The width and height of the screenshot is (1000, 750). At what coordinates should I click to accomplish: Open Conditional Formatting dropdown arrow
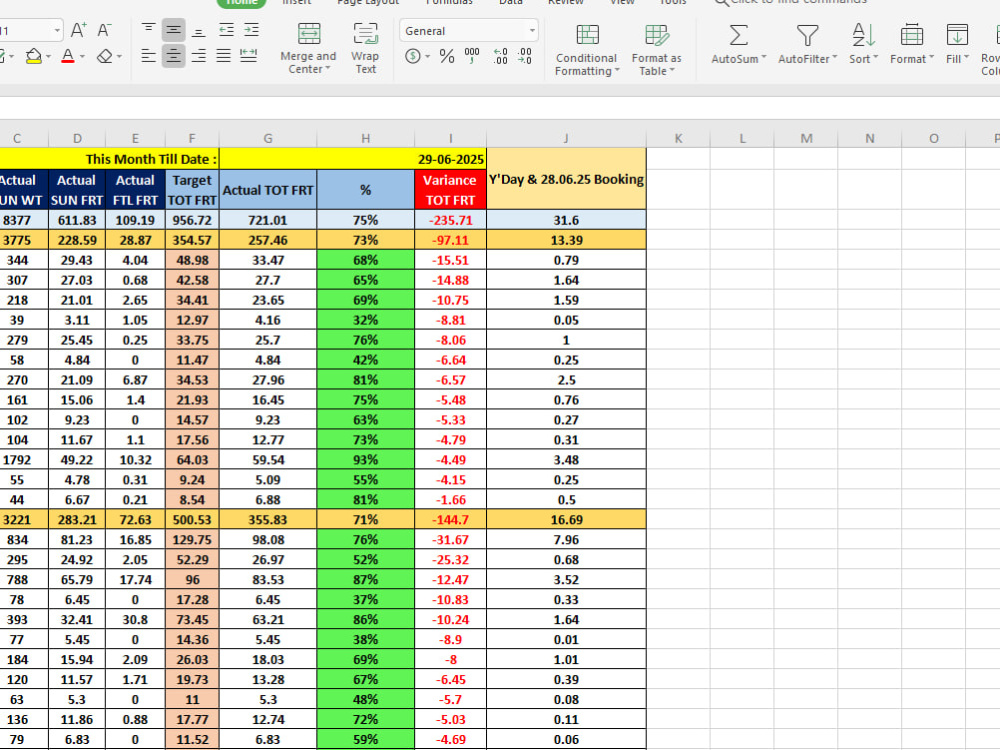tap(617, 70)
